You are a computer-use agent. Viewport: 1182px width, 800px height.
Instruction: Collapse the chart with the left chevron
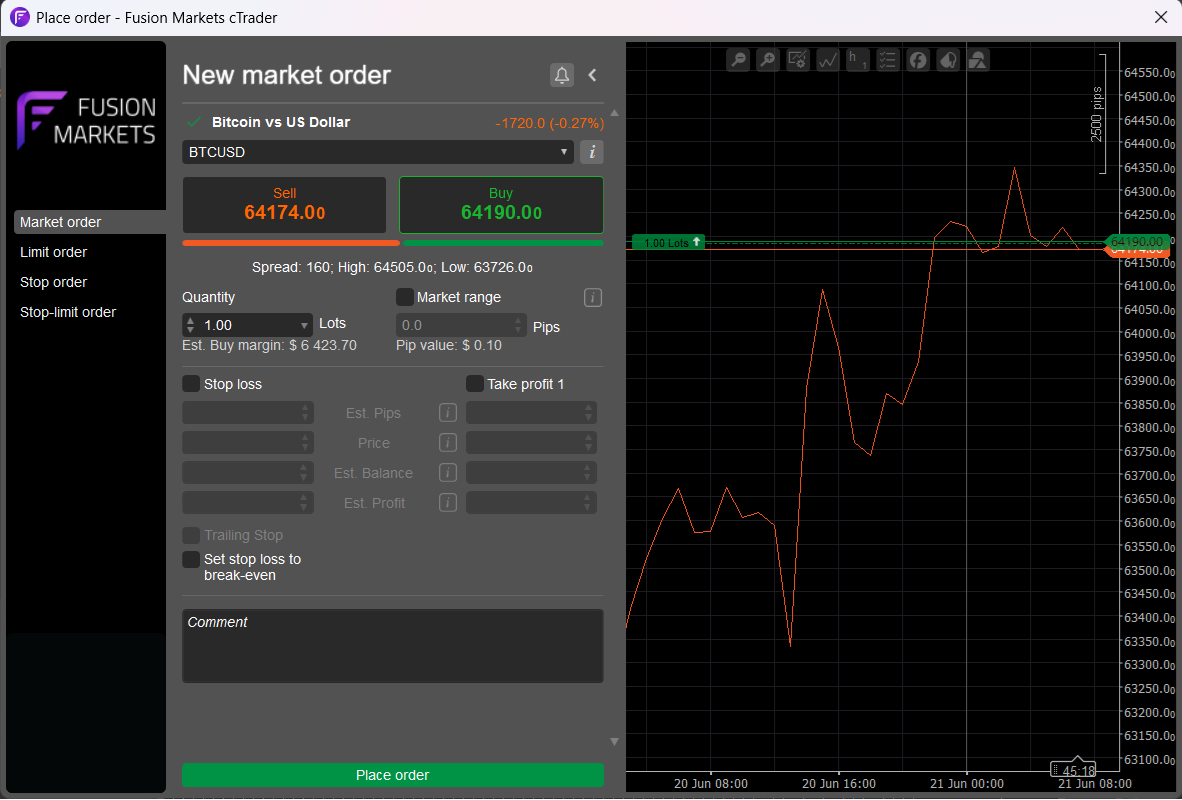[593, 75]
